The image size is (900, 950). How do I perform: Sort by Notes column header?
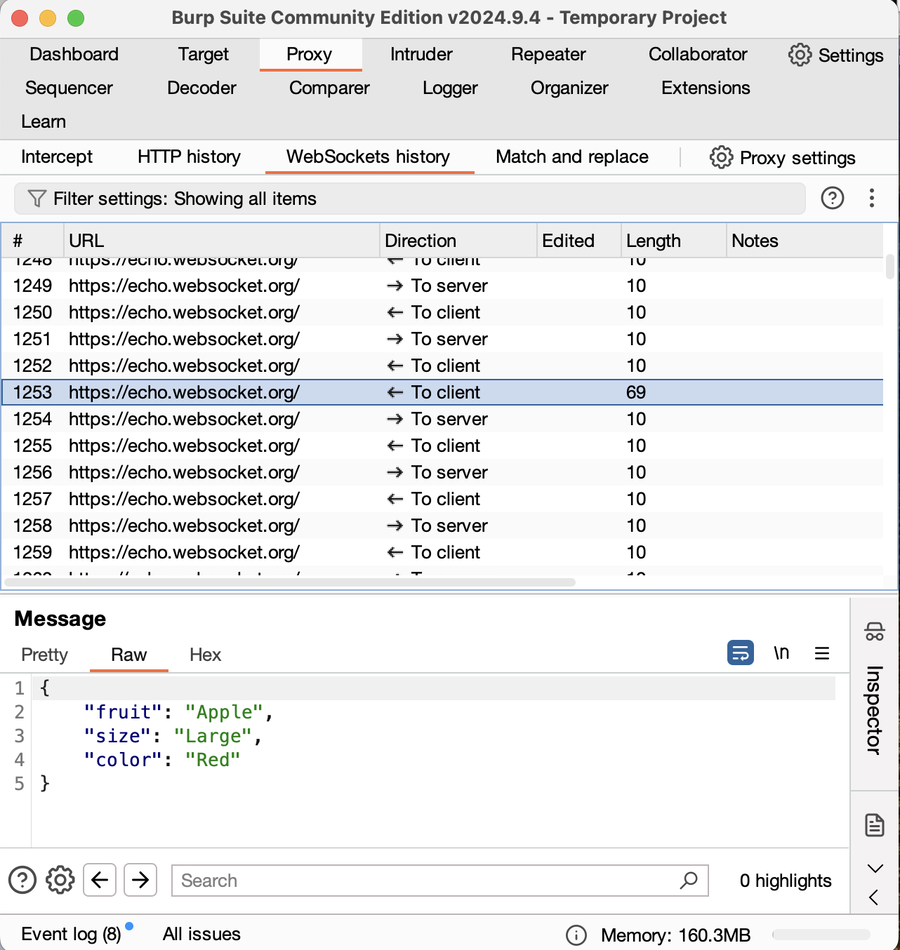(804, 241)
